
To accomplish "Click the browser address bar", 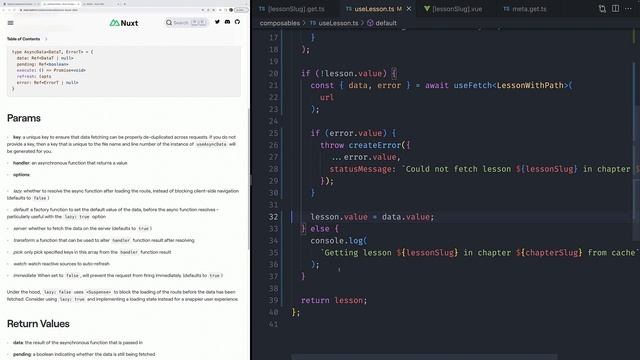I will [110, 10].
